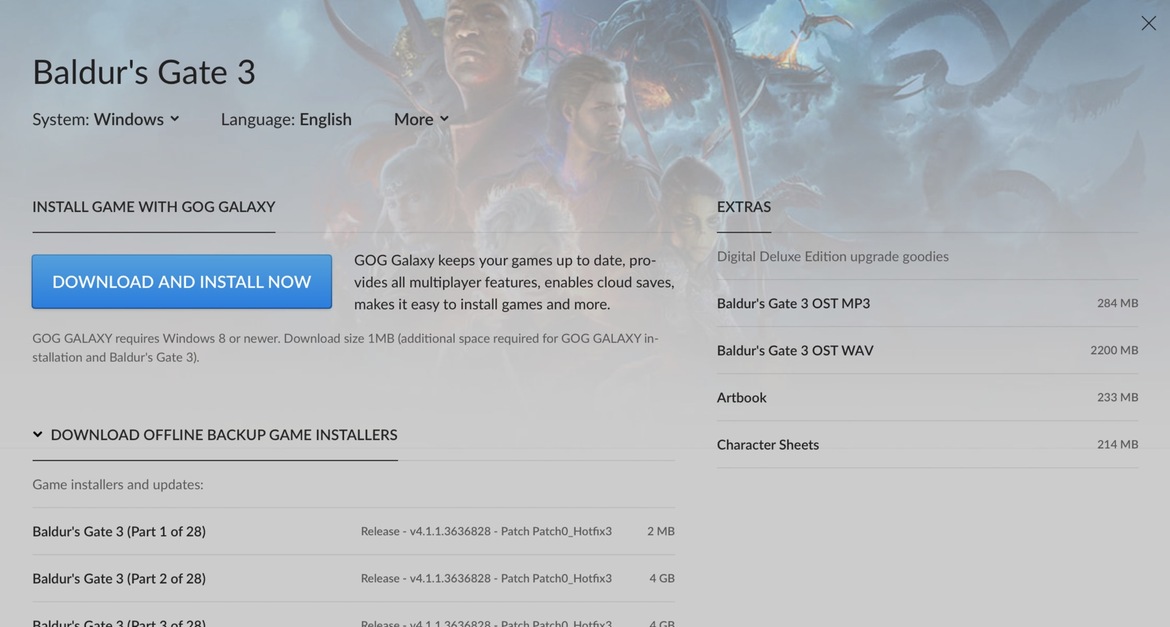Click the 2 MB size of Part 1

(660, 531)
